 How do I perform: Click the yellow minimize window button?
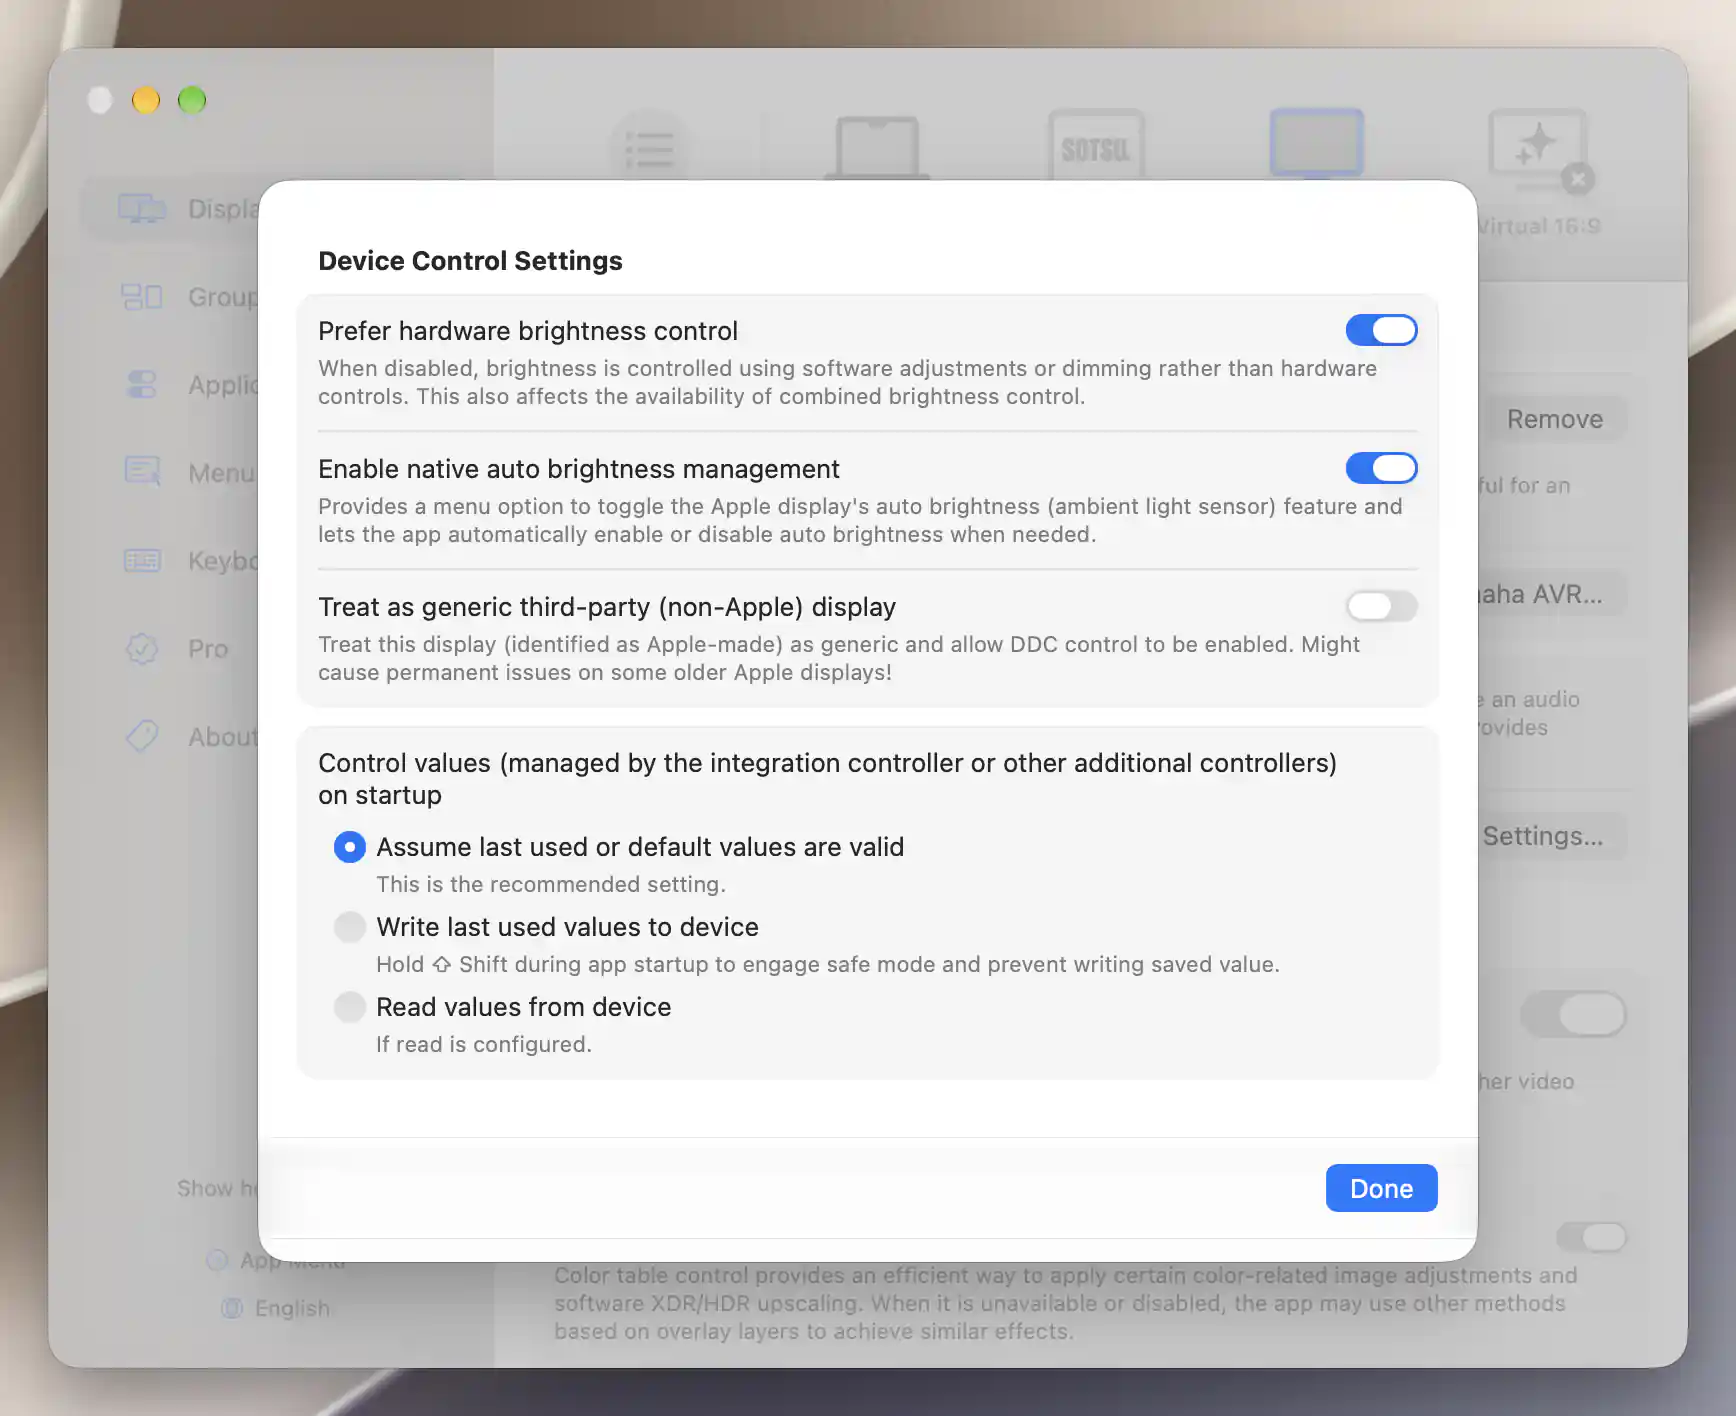pyautogui.click(x=146, y=100)
